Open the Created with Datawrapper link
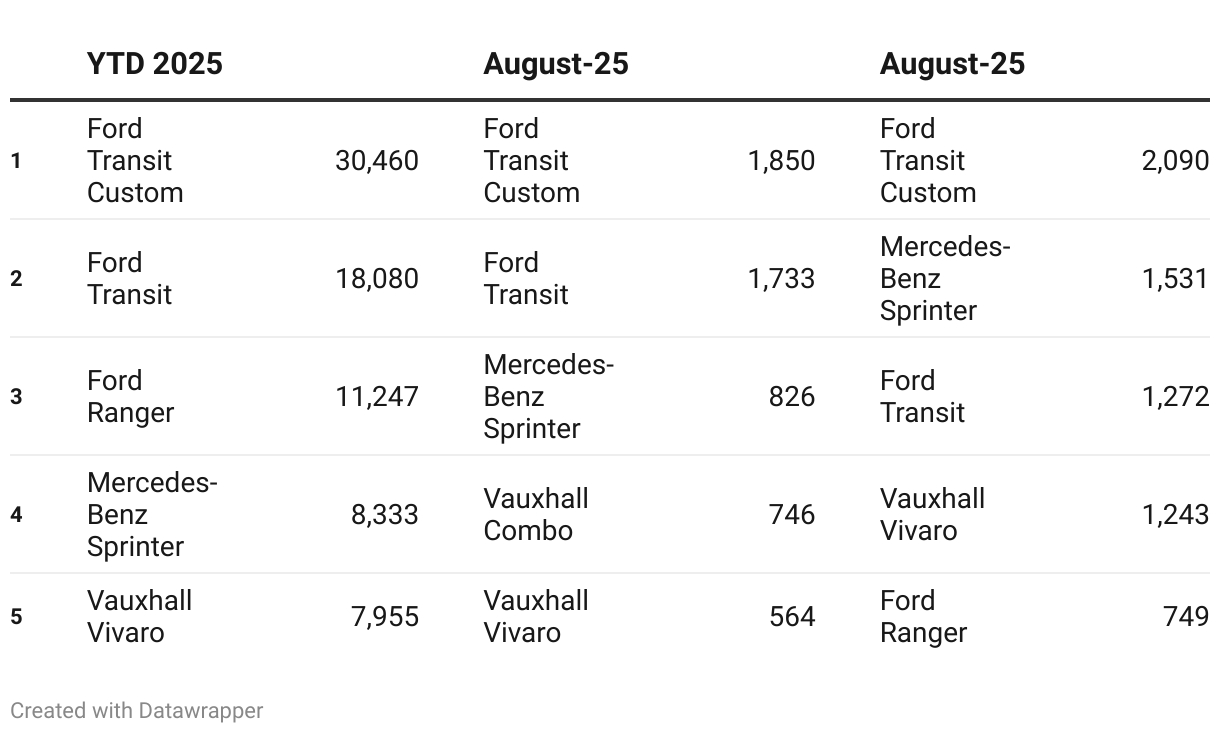The image size is (1220, 734). pyautogui.click(x=137, y=711)
